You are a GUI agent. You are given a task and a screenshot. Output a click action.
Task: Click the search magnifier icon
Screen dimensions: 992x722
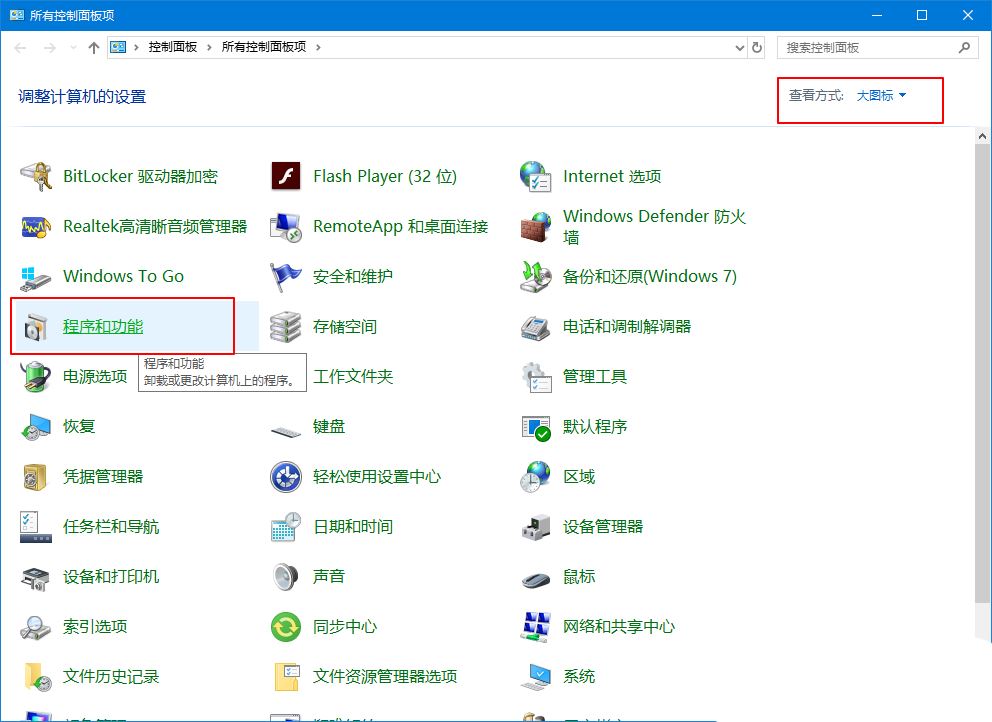964,47
